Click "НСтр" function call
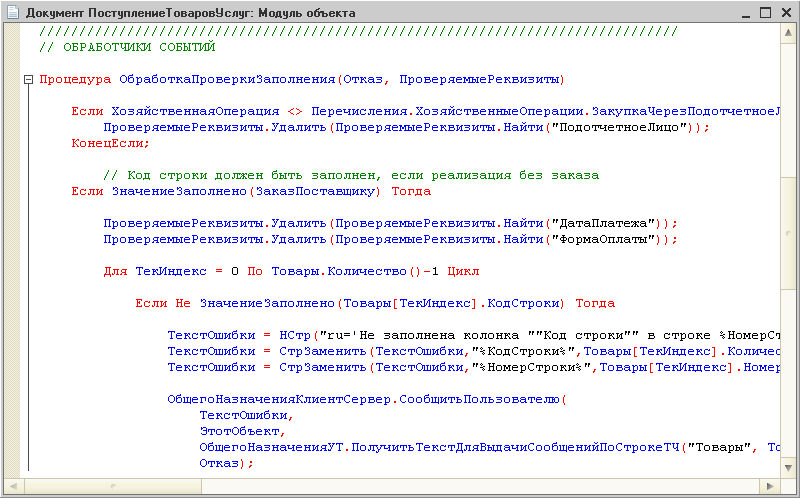The width and height of the screenshot is (800, 498). 295,336
